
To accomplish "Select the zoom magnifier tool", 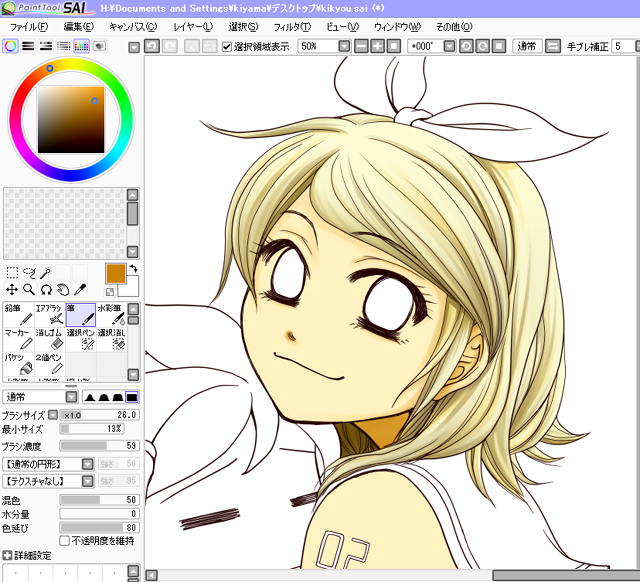I will click(x=29, y=290).
